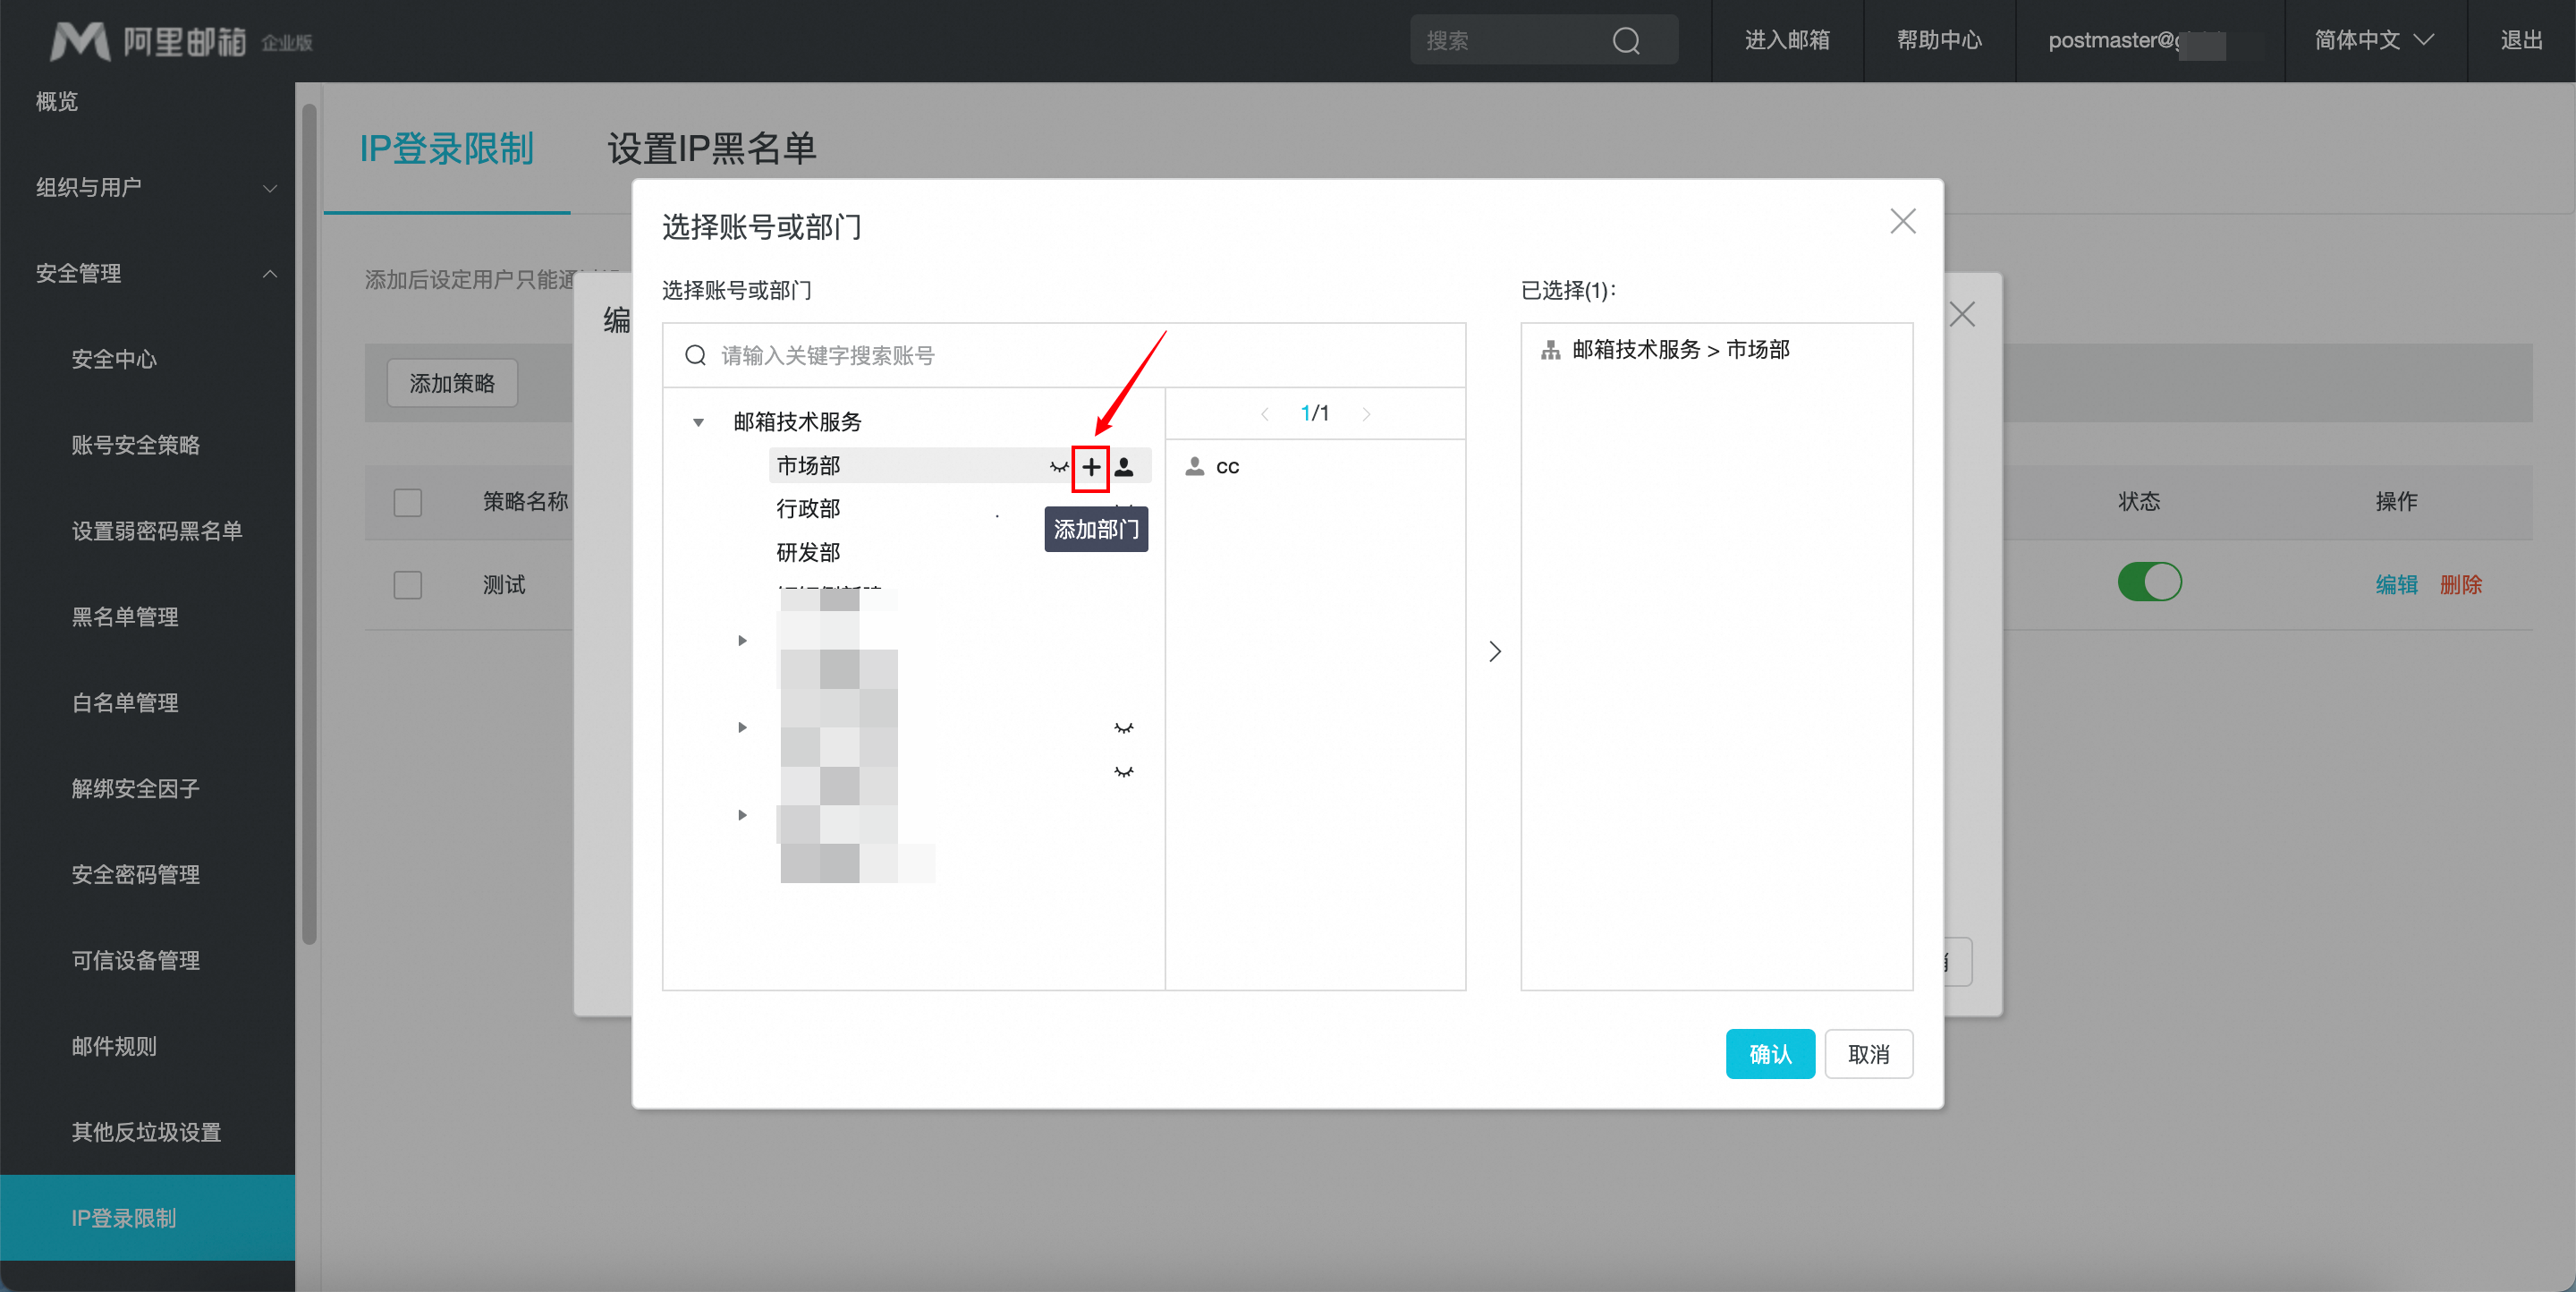This screenshot has height=1292, width=2576.
Task: Click the person icon on the 市场部 row
Action: point(1124,467)
